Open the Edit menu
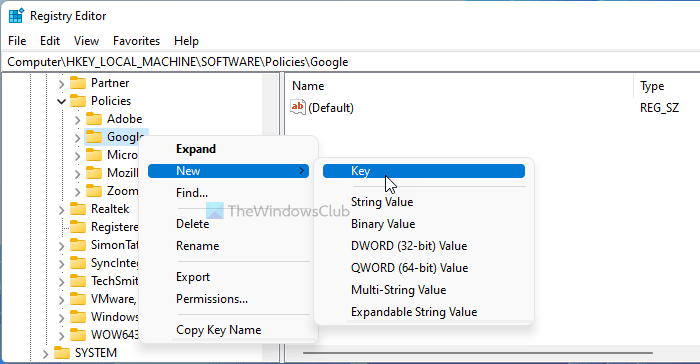The height and width of the screenshot is (364, 700). click(x=50, y=41)
